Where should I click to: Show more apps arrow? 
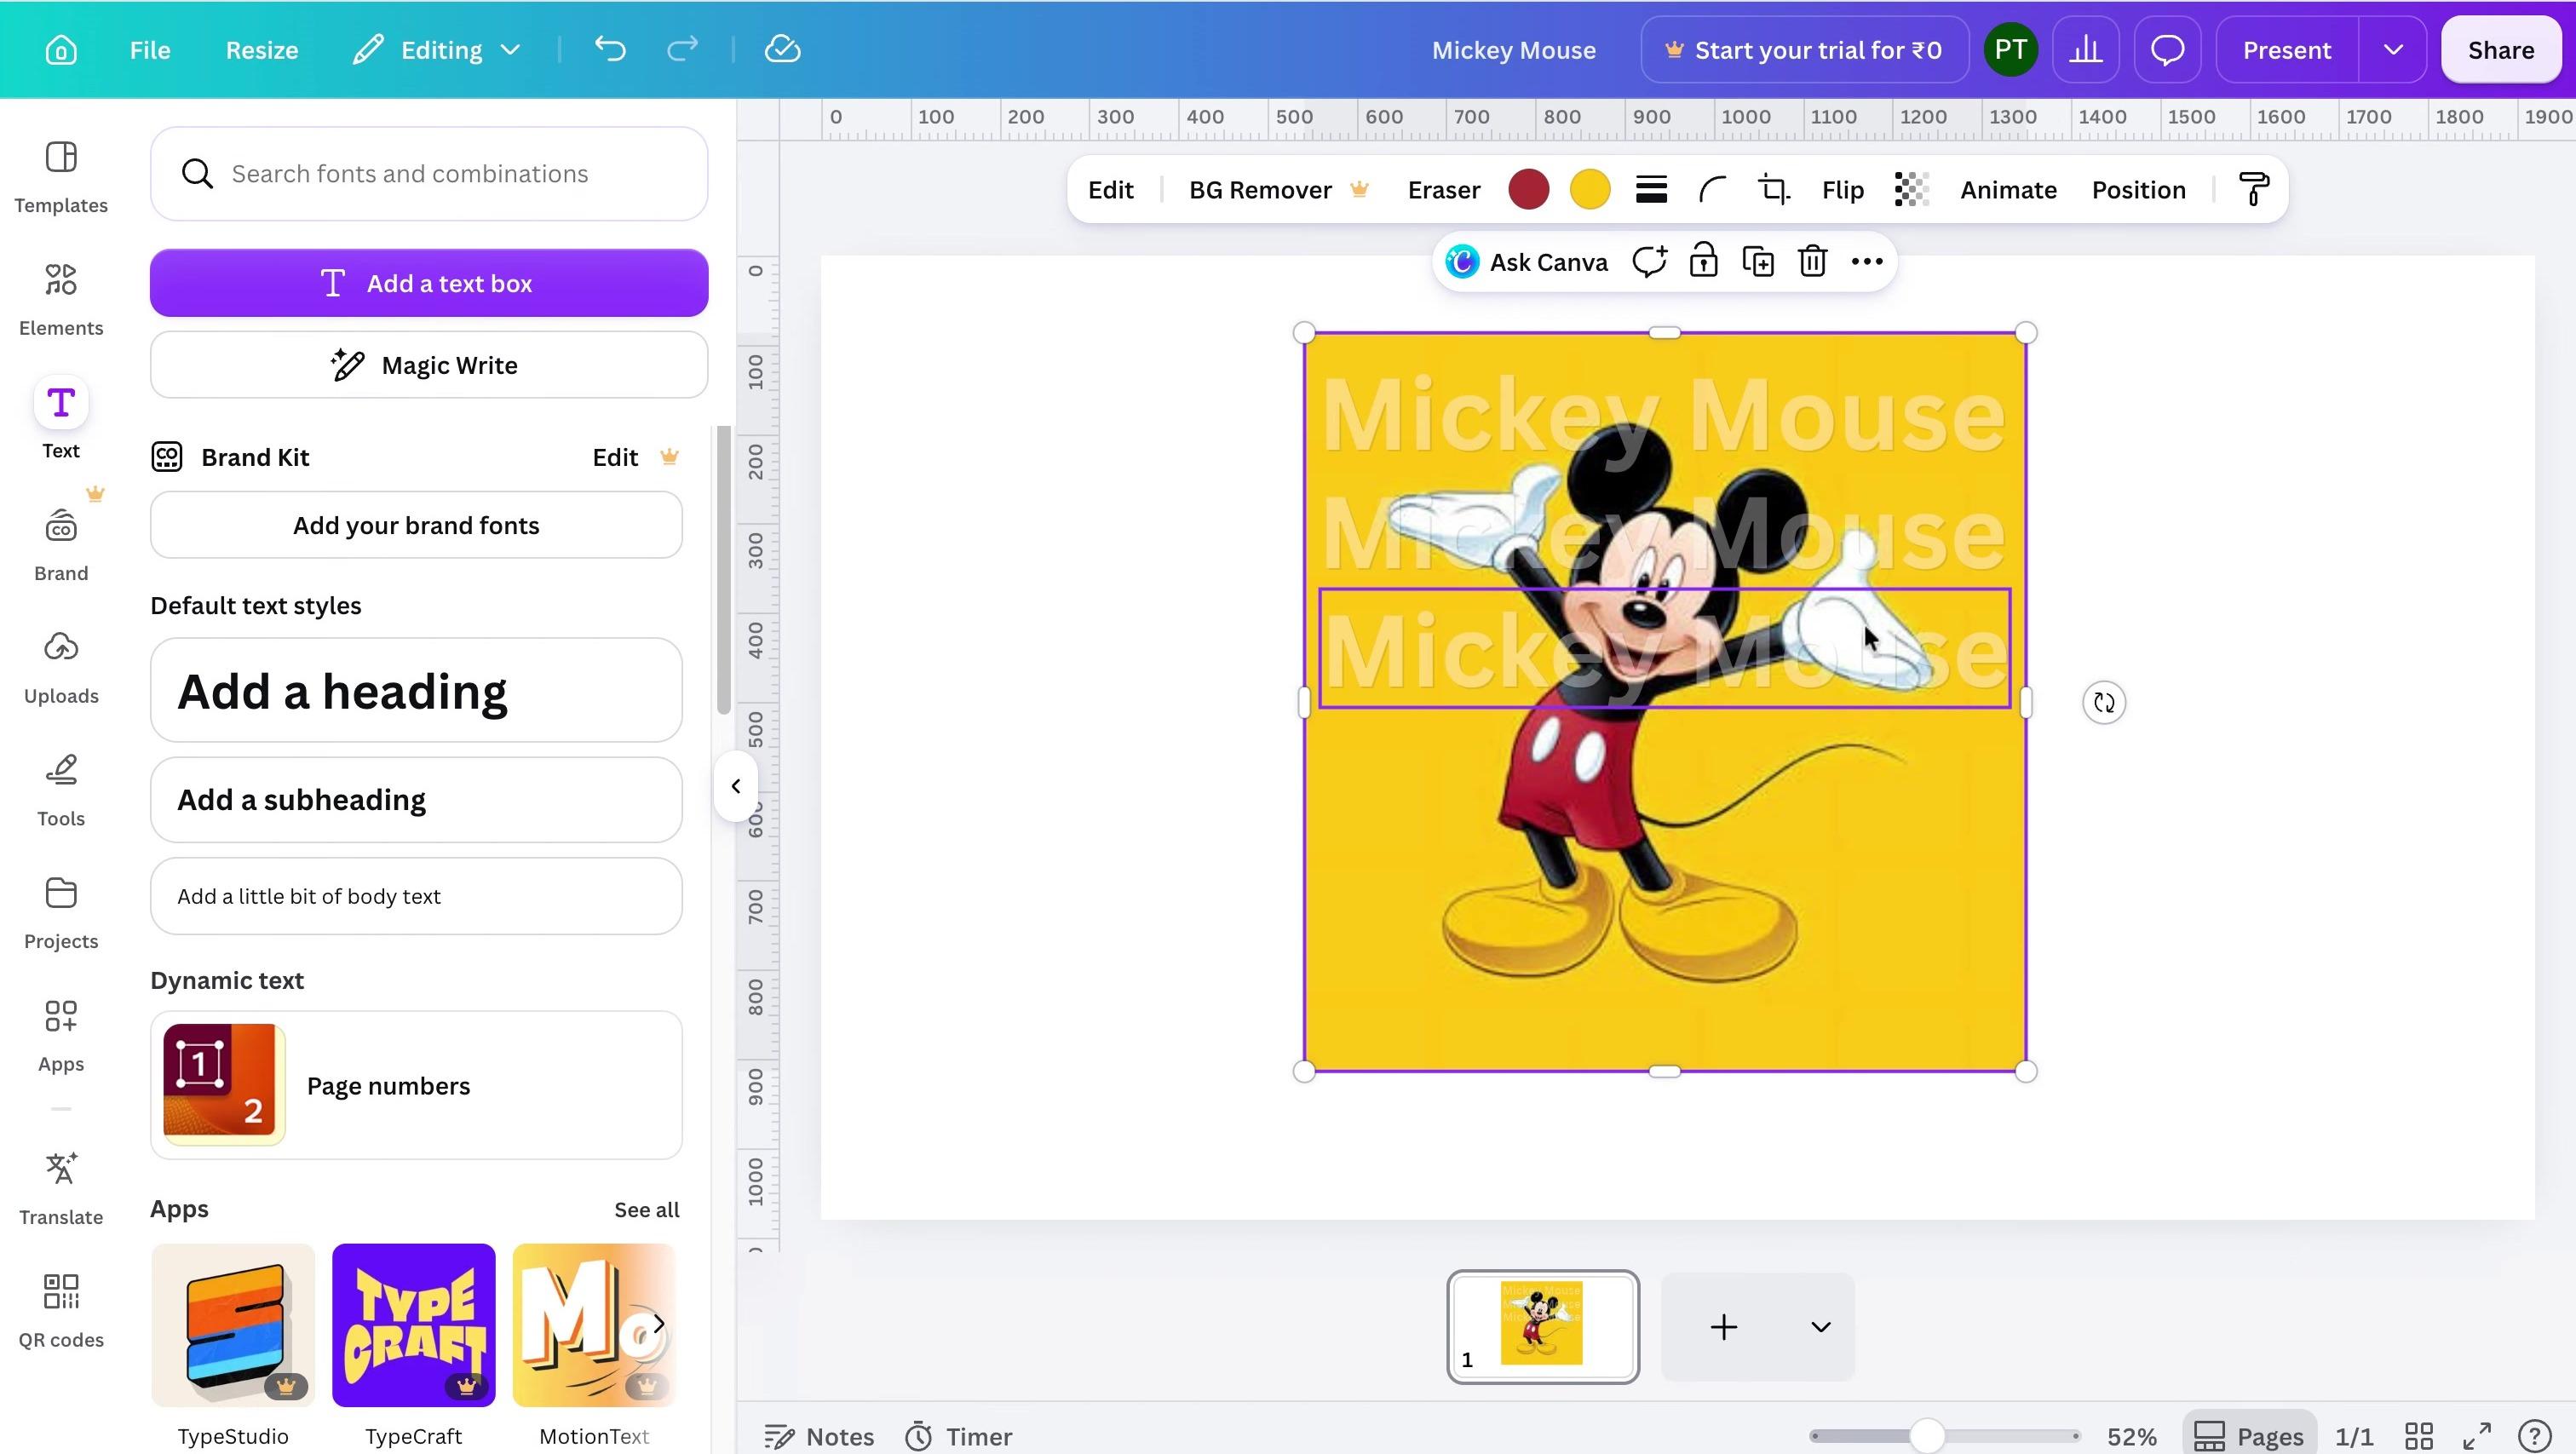coord(658,1324)
